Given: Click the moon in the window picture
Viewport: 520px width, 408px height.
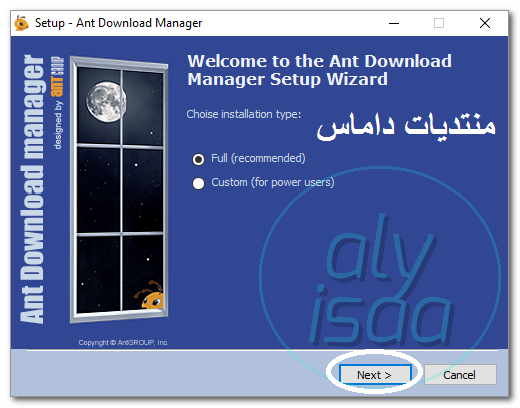Looking at the screenshot, I should [x=106, y=102].
